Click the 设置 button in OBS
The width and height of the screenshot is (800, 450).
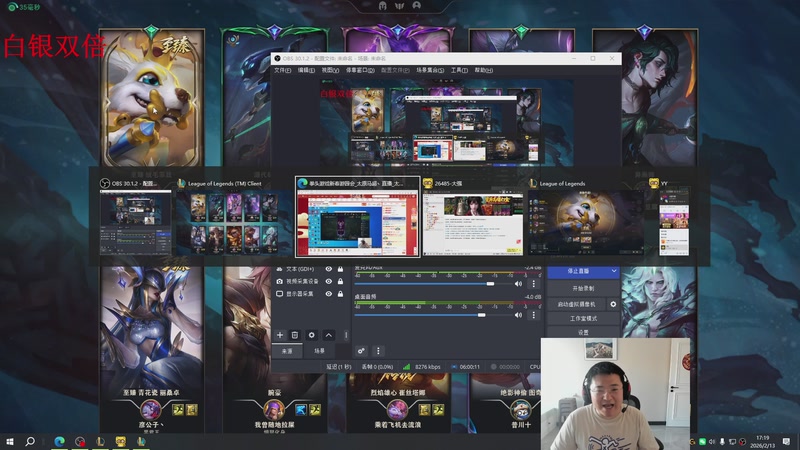[583, 332]
